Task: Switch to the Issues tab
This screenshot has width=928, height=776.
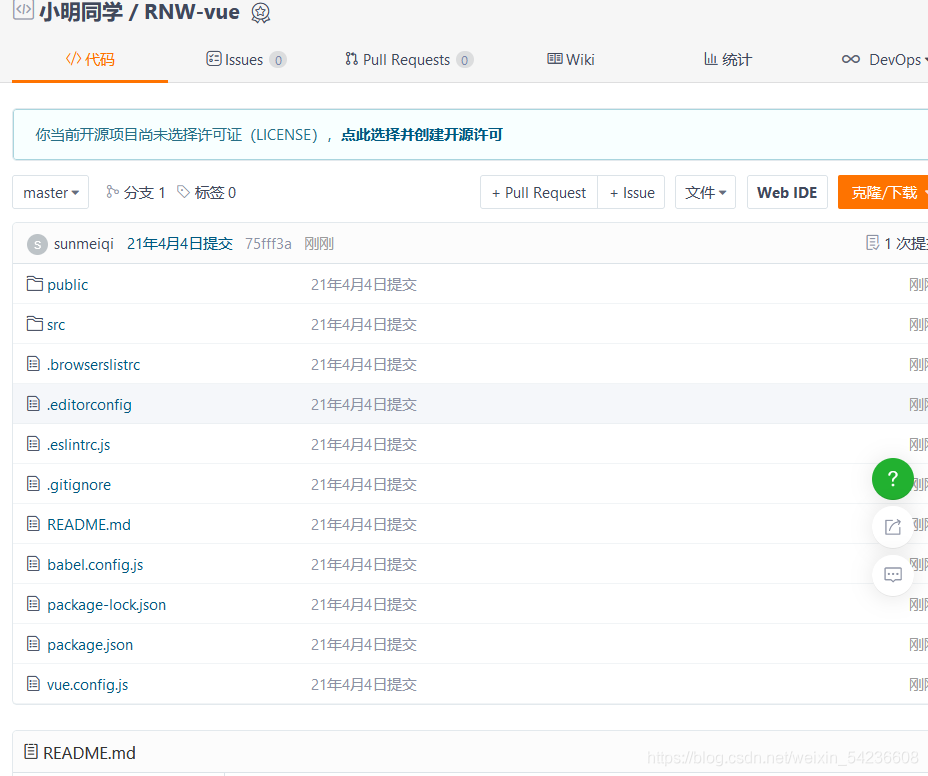Action: coord(246,60)
